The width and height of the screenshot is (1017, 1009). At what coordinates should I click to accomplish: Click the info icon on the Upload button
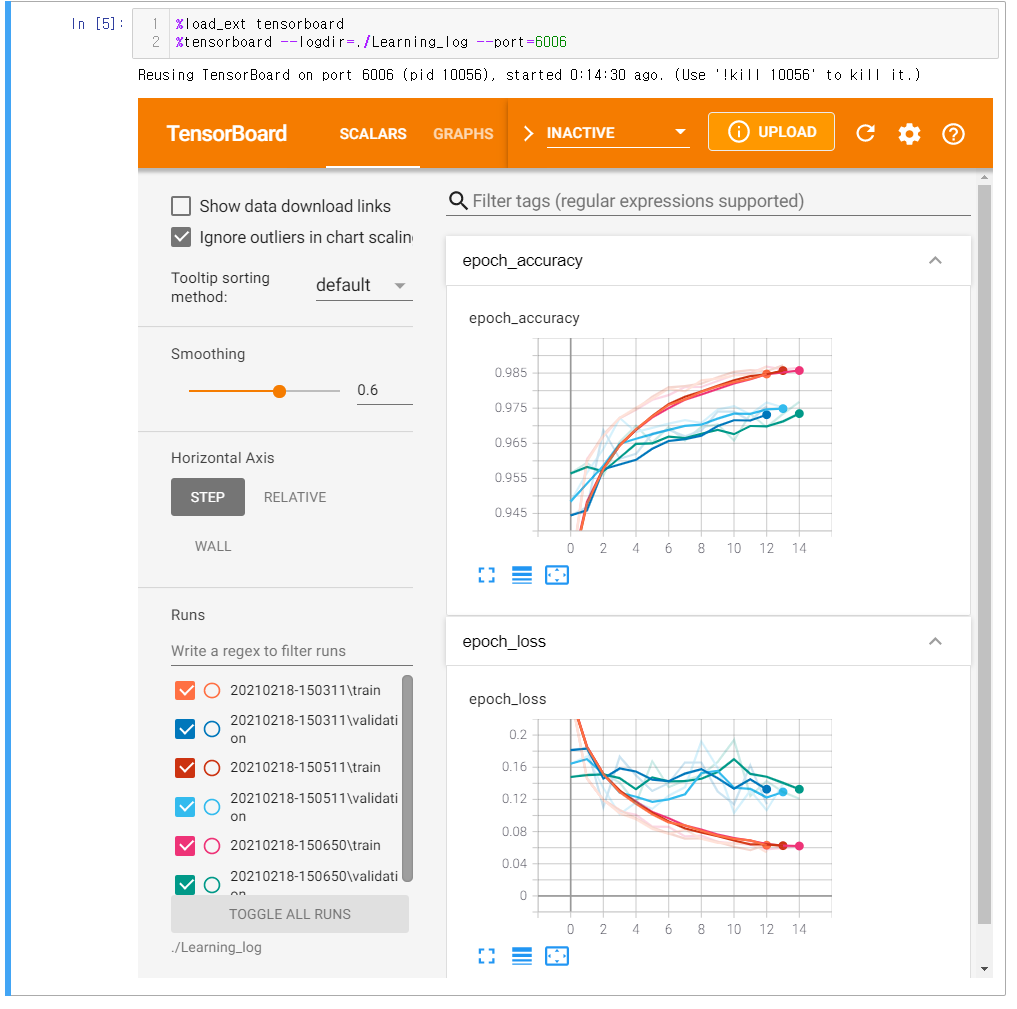point(738,132)
